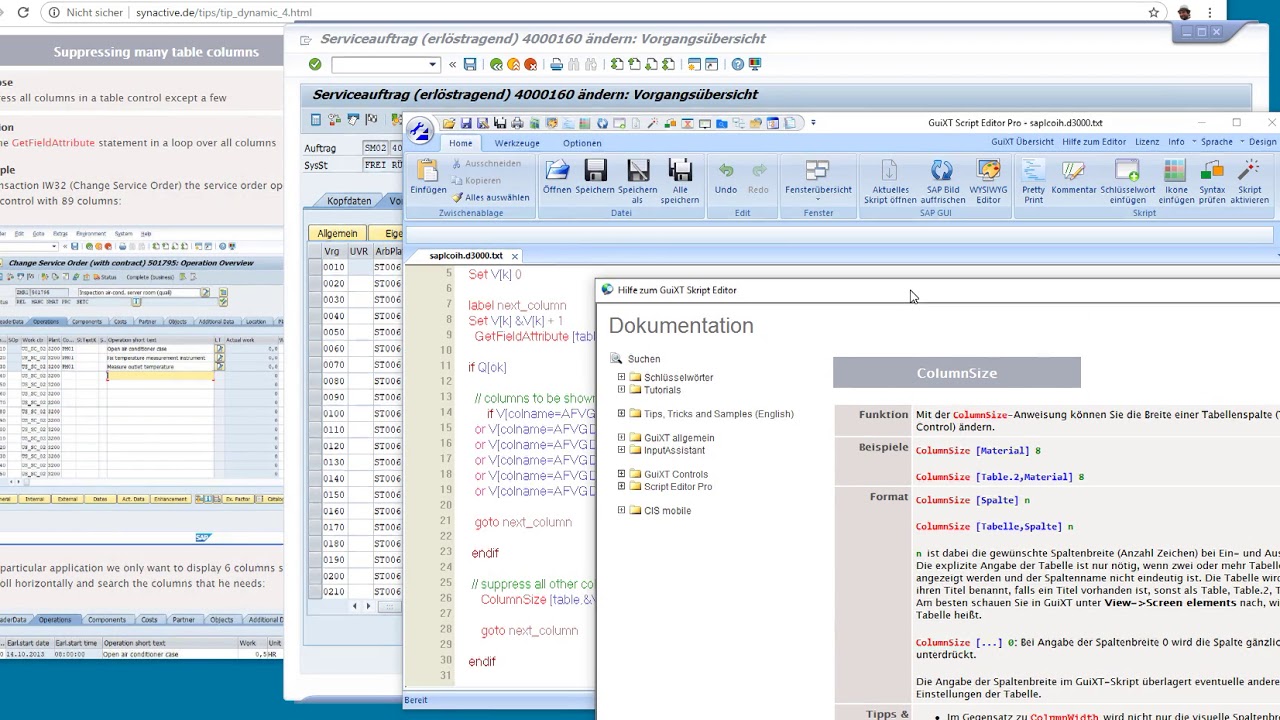The width and height of the screenshot is (1280, 720).
Task: Click Aktuelles Skript öffnen icon
Action: click(x=891, y=181)
